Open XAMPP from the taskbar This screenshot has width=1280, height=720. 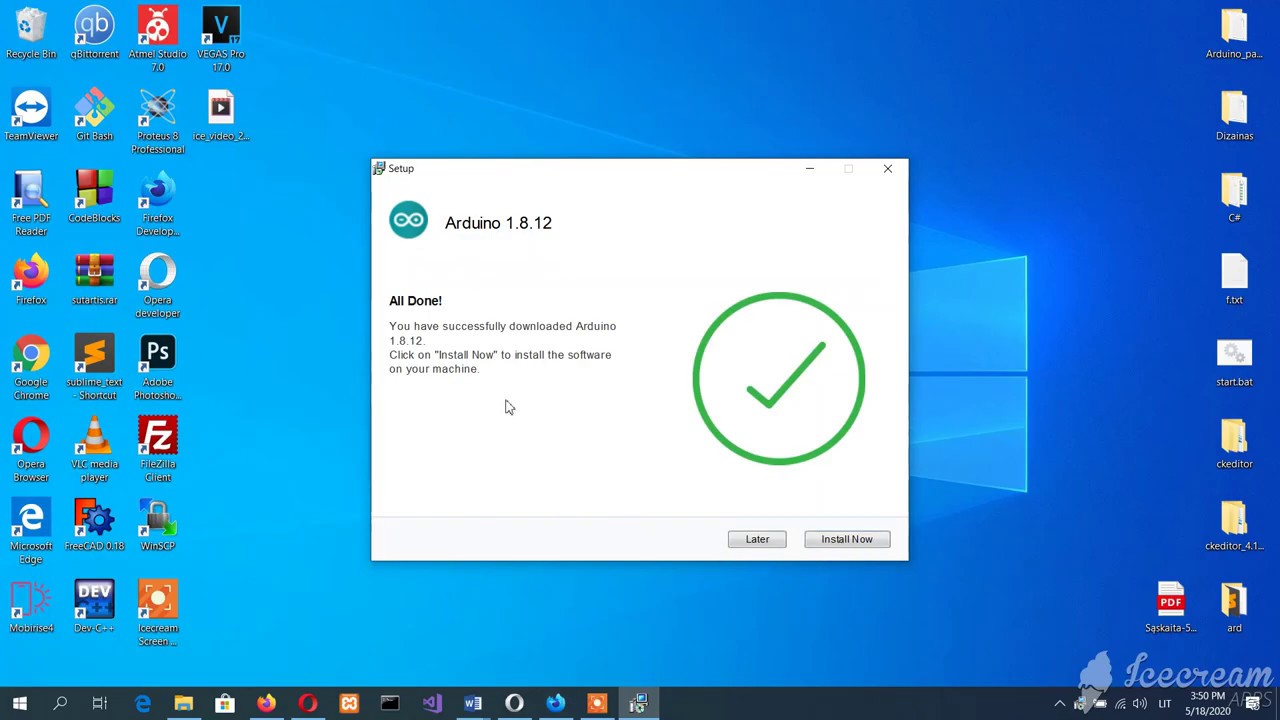click(349, 704)
